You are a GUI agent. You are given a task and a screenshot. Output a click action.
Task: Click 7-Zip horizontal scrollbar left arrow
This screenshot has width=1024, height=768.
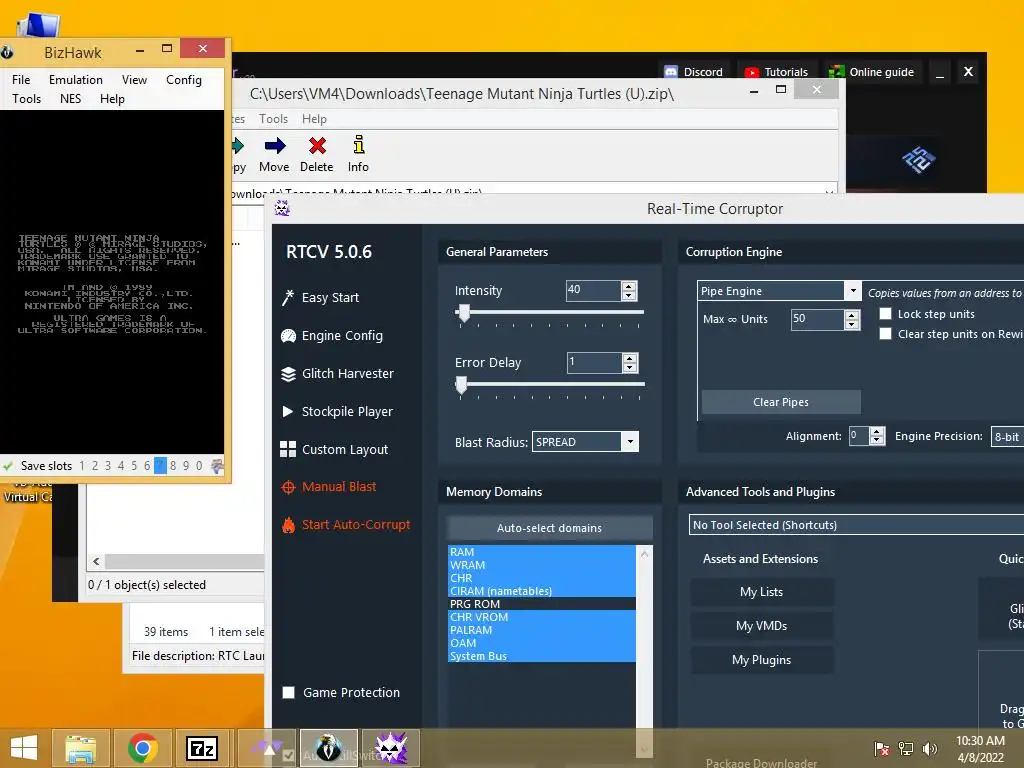click(96, 562)
